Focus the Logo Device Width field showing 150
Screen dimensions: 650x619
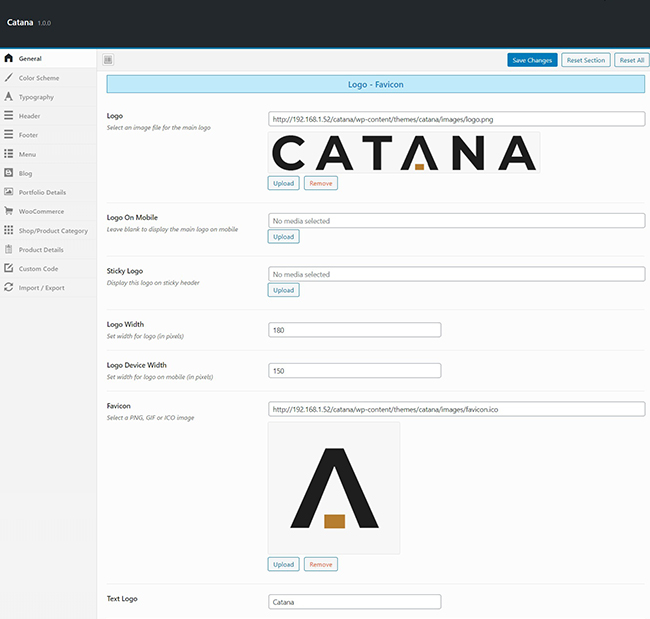pyautogui.click(x=355, y=371)
